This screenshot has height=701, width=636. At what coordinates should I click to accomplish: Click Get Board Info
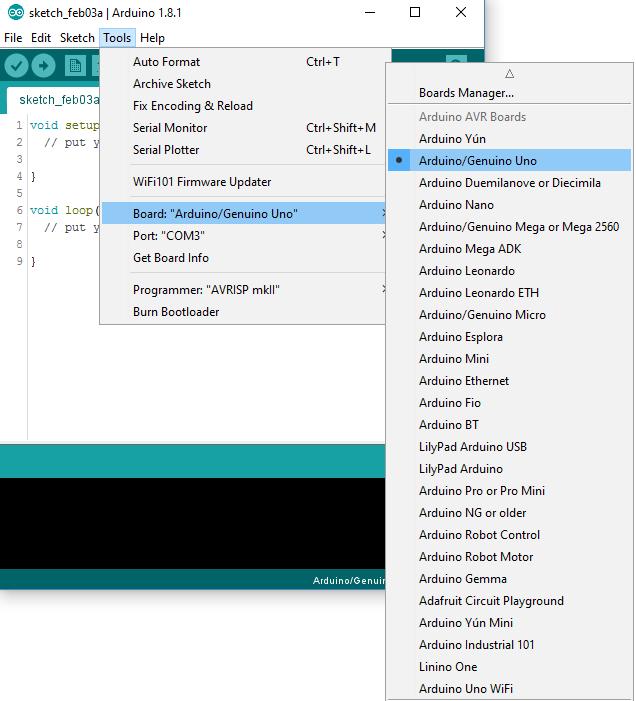pyautogui.click(x=244, y=258)
